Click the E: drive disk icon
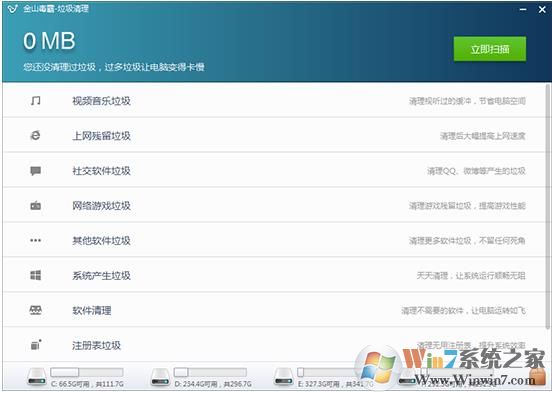This screenshot has width=552, height=394. point(284,377)
